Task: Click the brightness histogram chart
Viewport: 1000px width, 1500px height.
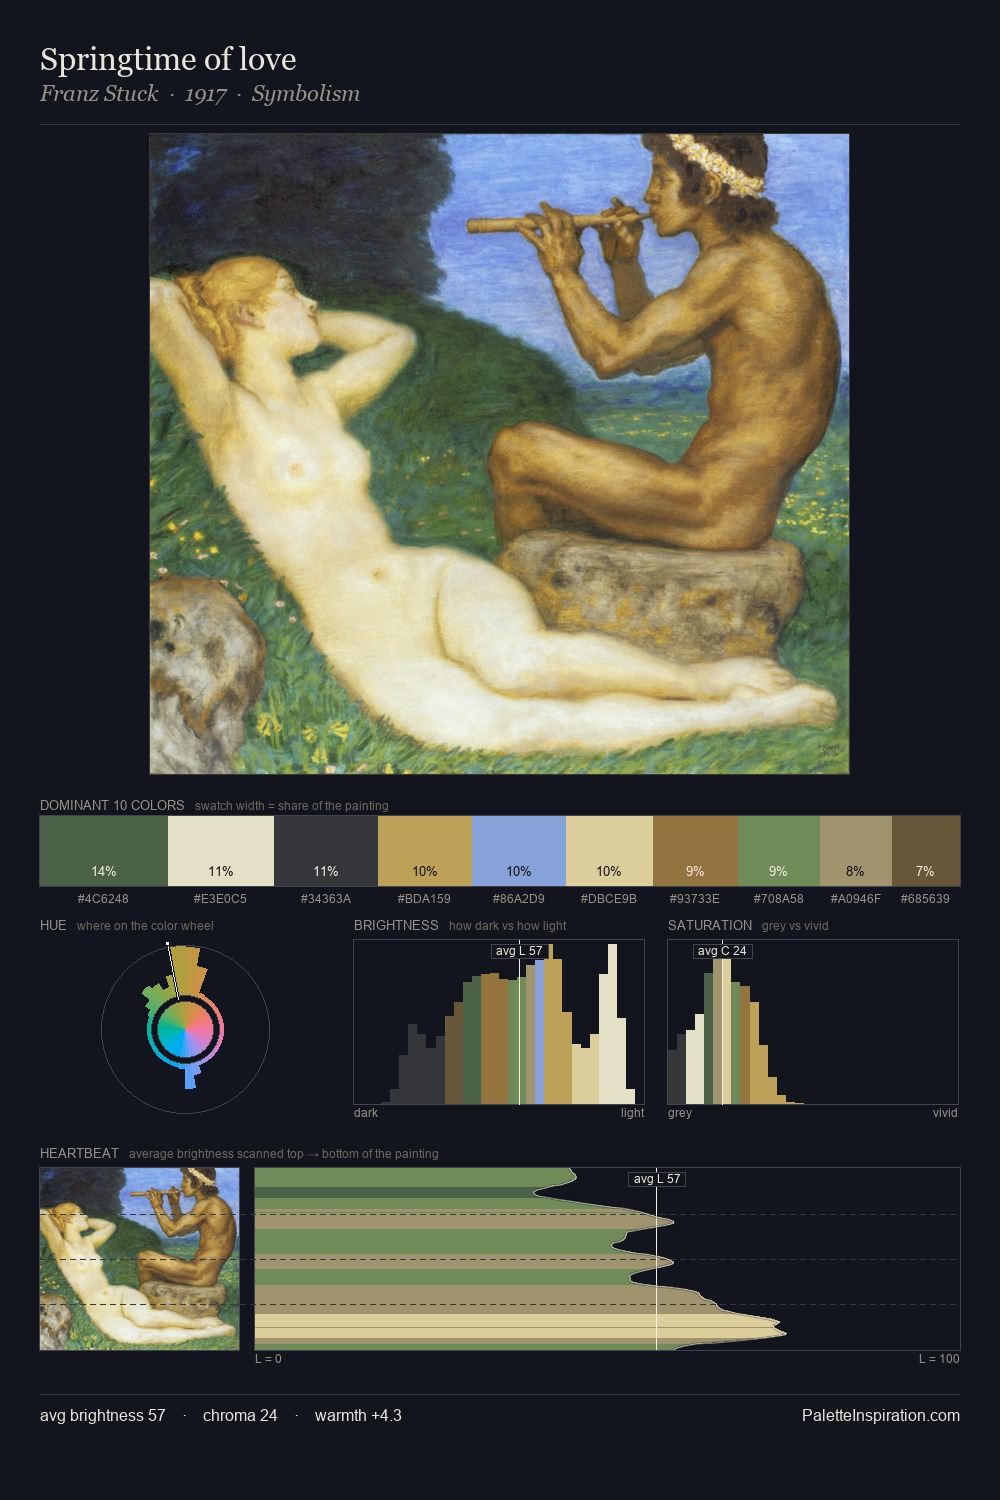Action: click(x=499, y=1022)
